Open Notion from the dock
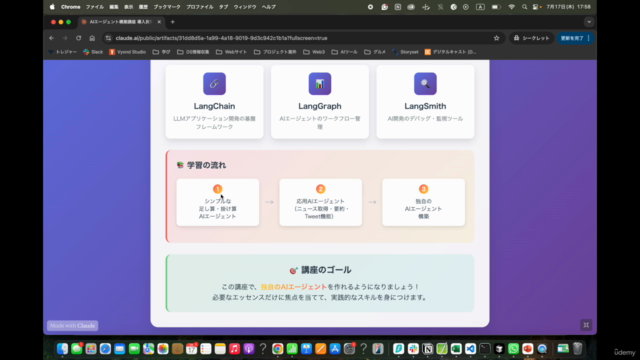This screenshot has width=640, height=360. tap(427, 349)
